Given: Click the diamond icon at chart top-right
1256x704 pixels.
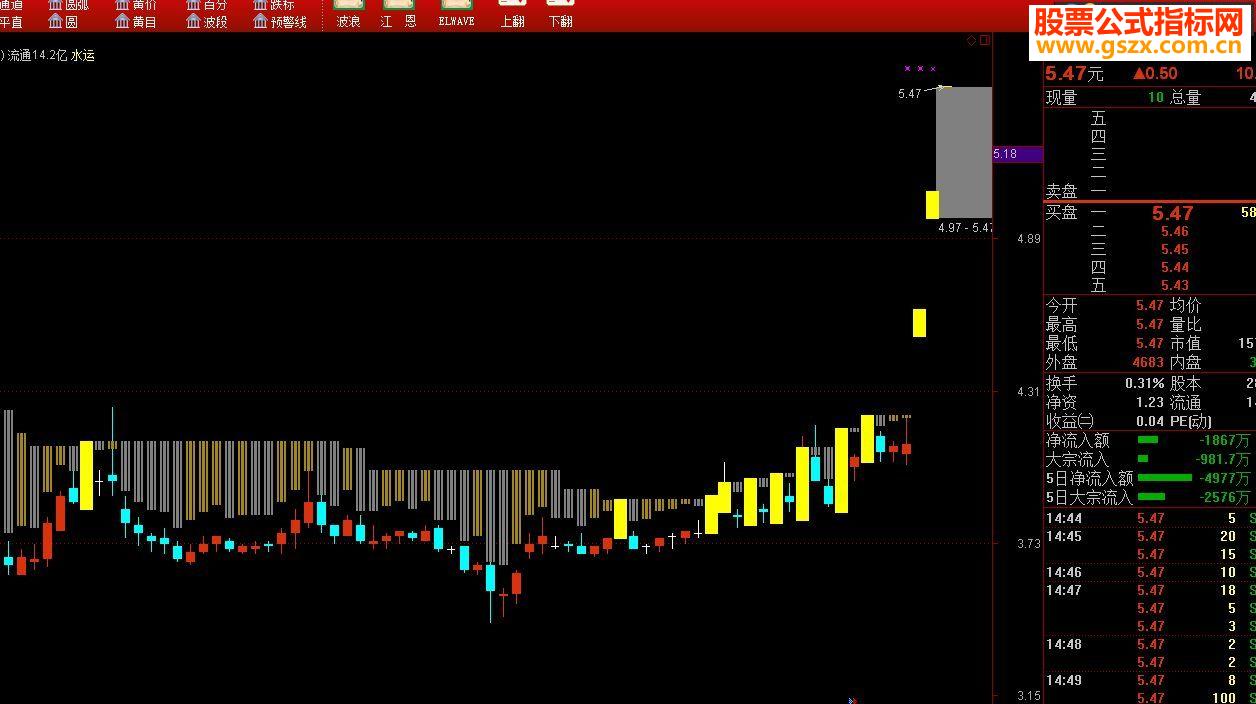Looking at the screenshot, I should click(970, 41).
